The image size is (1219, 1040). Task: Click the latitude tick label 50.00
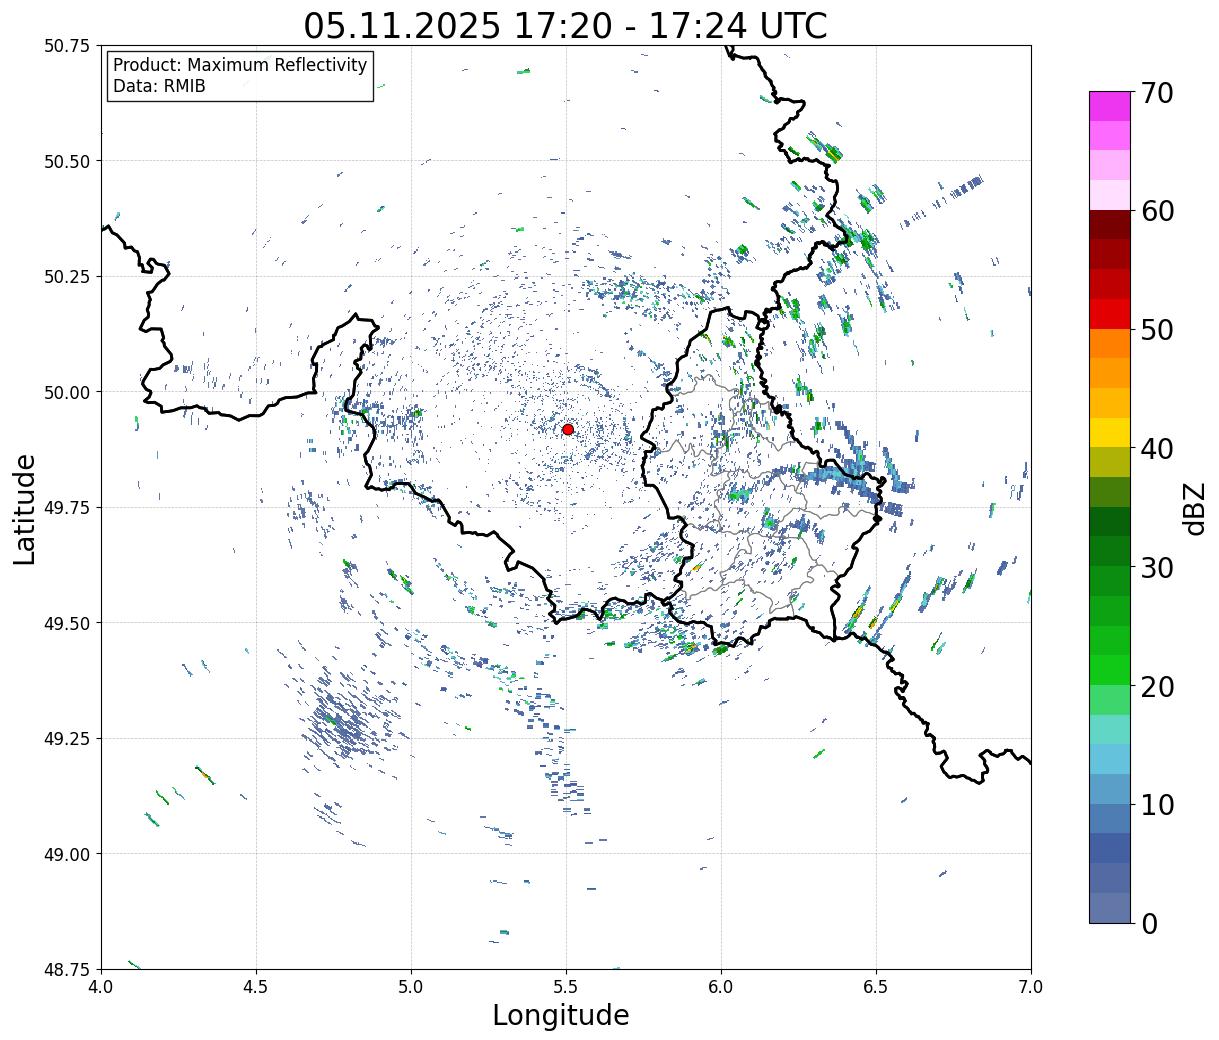[67, 392]
